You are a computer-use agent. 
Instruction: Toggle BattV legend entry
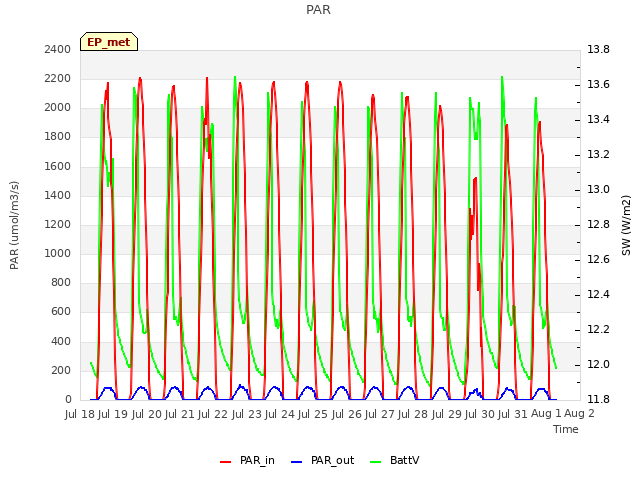pyautogui.click(x=394, y=460)
